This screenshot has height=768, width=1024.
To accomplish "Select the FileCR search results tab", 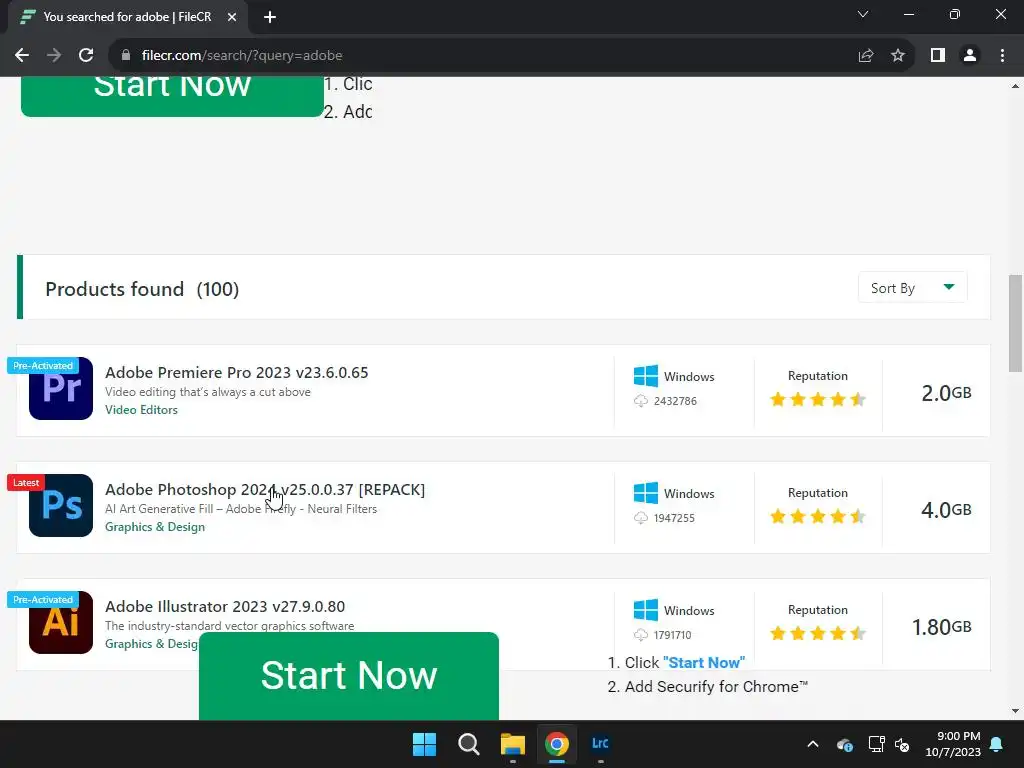I will tap(127, 17).
